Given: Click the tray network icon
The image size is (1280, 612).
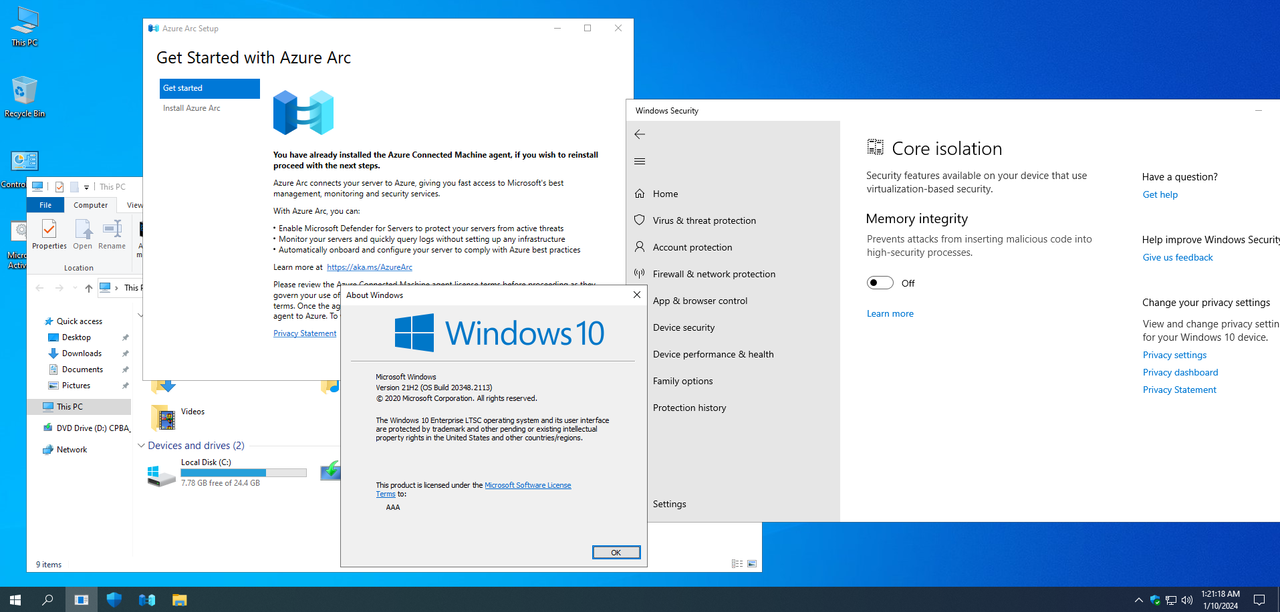Looking at the screenshot, I should click(1171, 600).
